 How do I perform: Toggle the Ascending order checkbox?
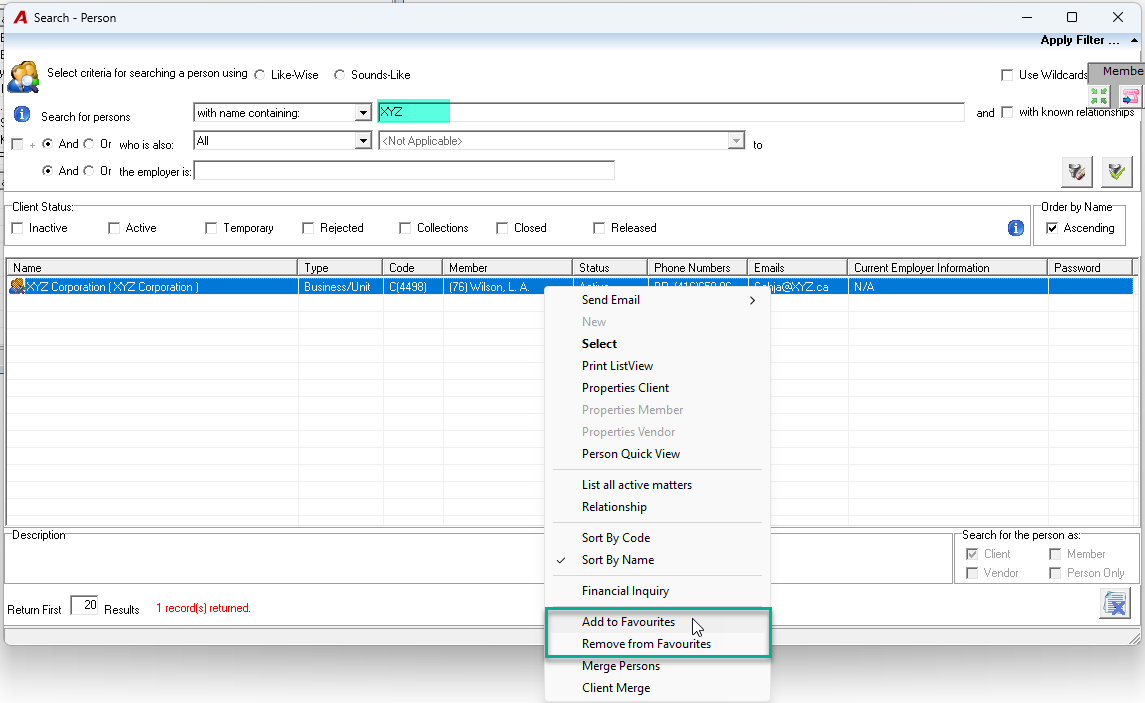pos(1052,228)
